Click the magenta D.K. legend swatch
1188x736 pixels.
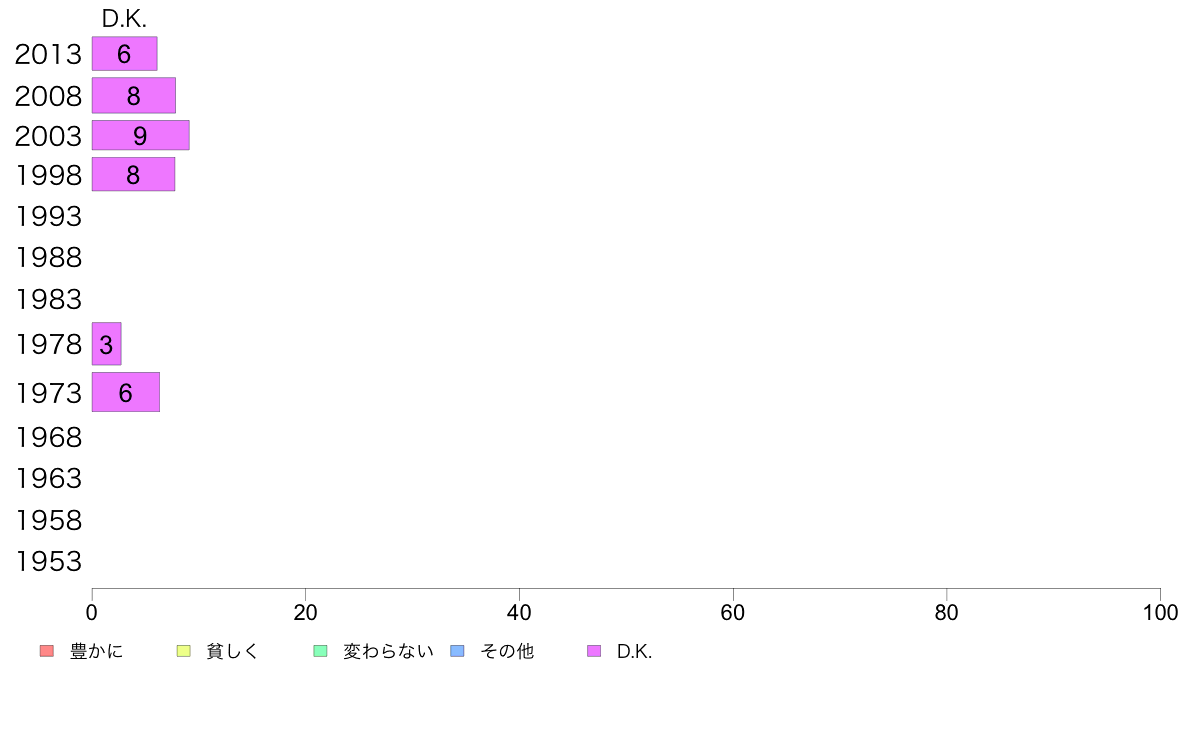point(594,651)
